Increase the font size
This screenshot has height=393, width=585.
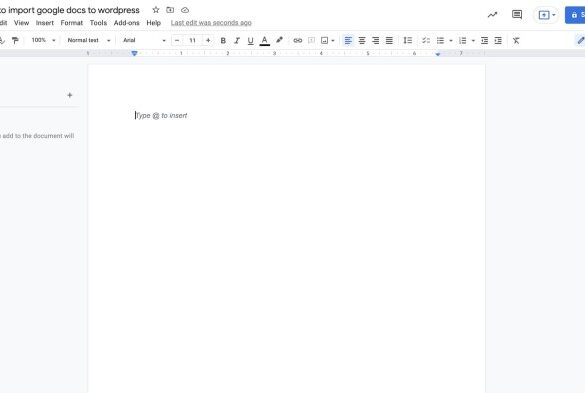tap(208, 40)
